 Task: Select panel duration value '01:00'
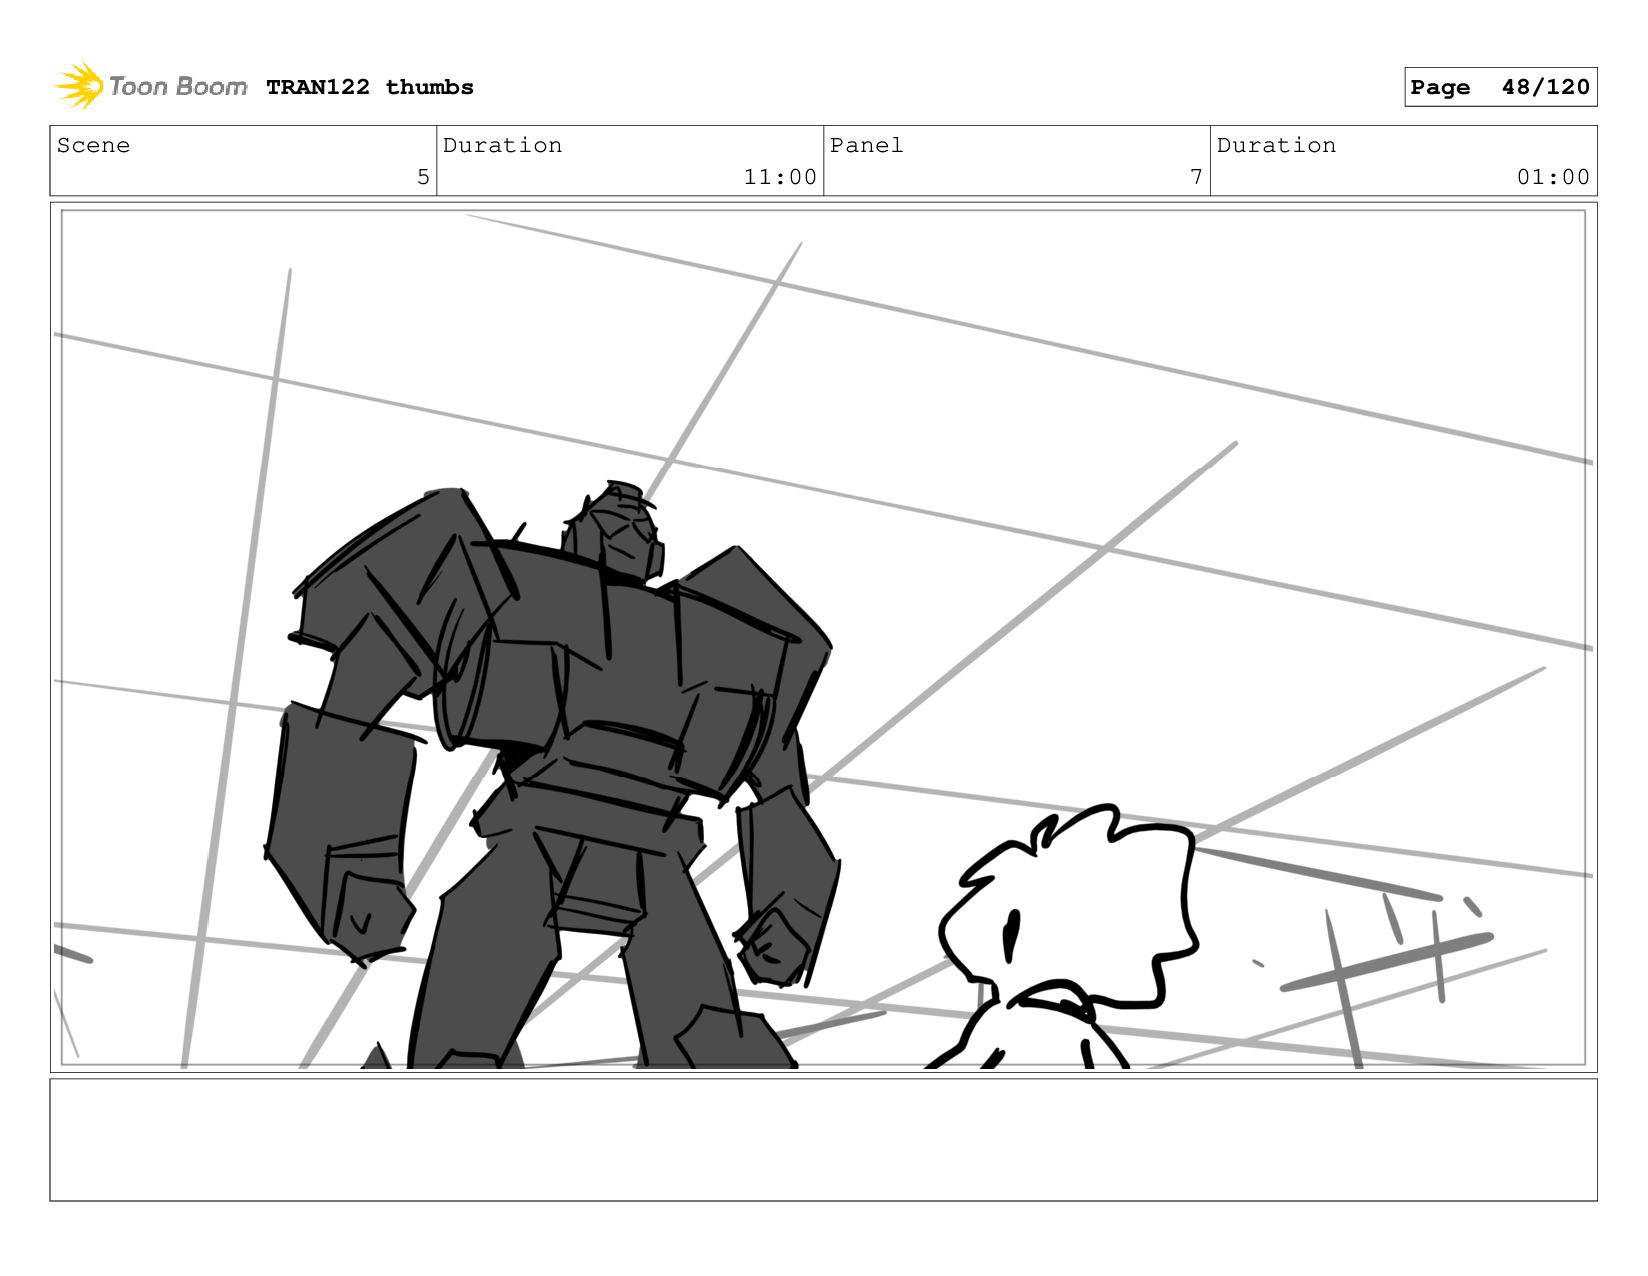tap(1553, 177)
